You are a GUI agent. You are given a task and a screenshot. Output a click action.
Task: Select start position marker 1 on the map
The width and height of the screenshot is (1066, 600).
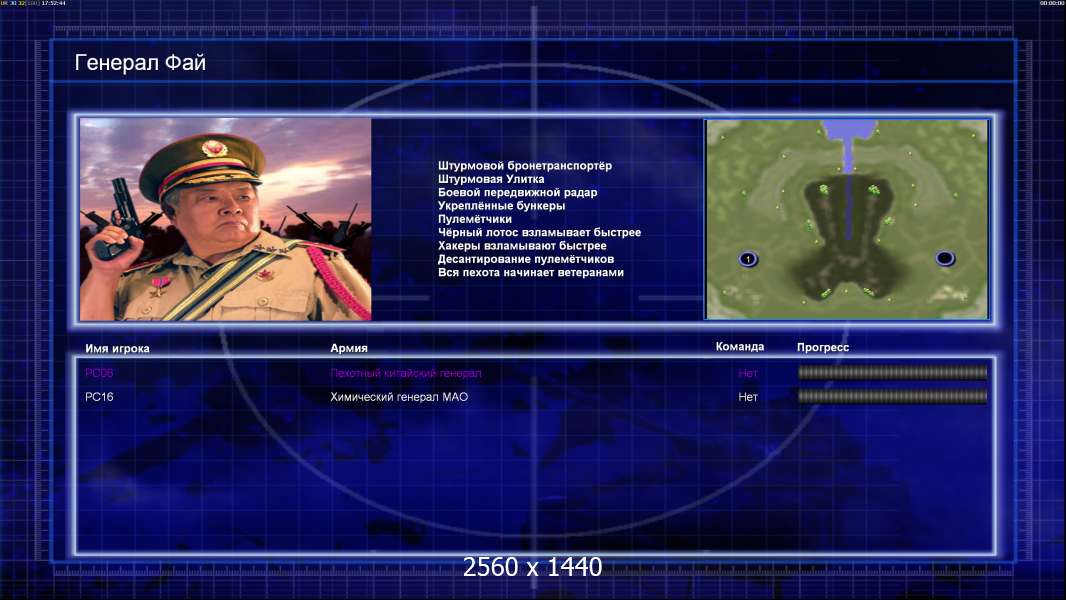748,259
